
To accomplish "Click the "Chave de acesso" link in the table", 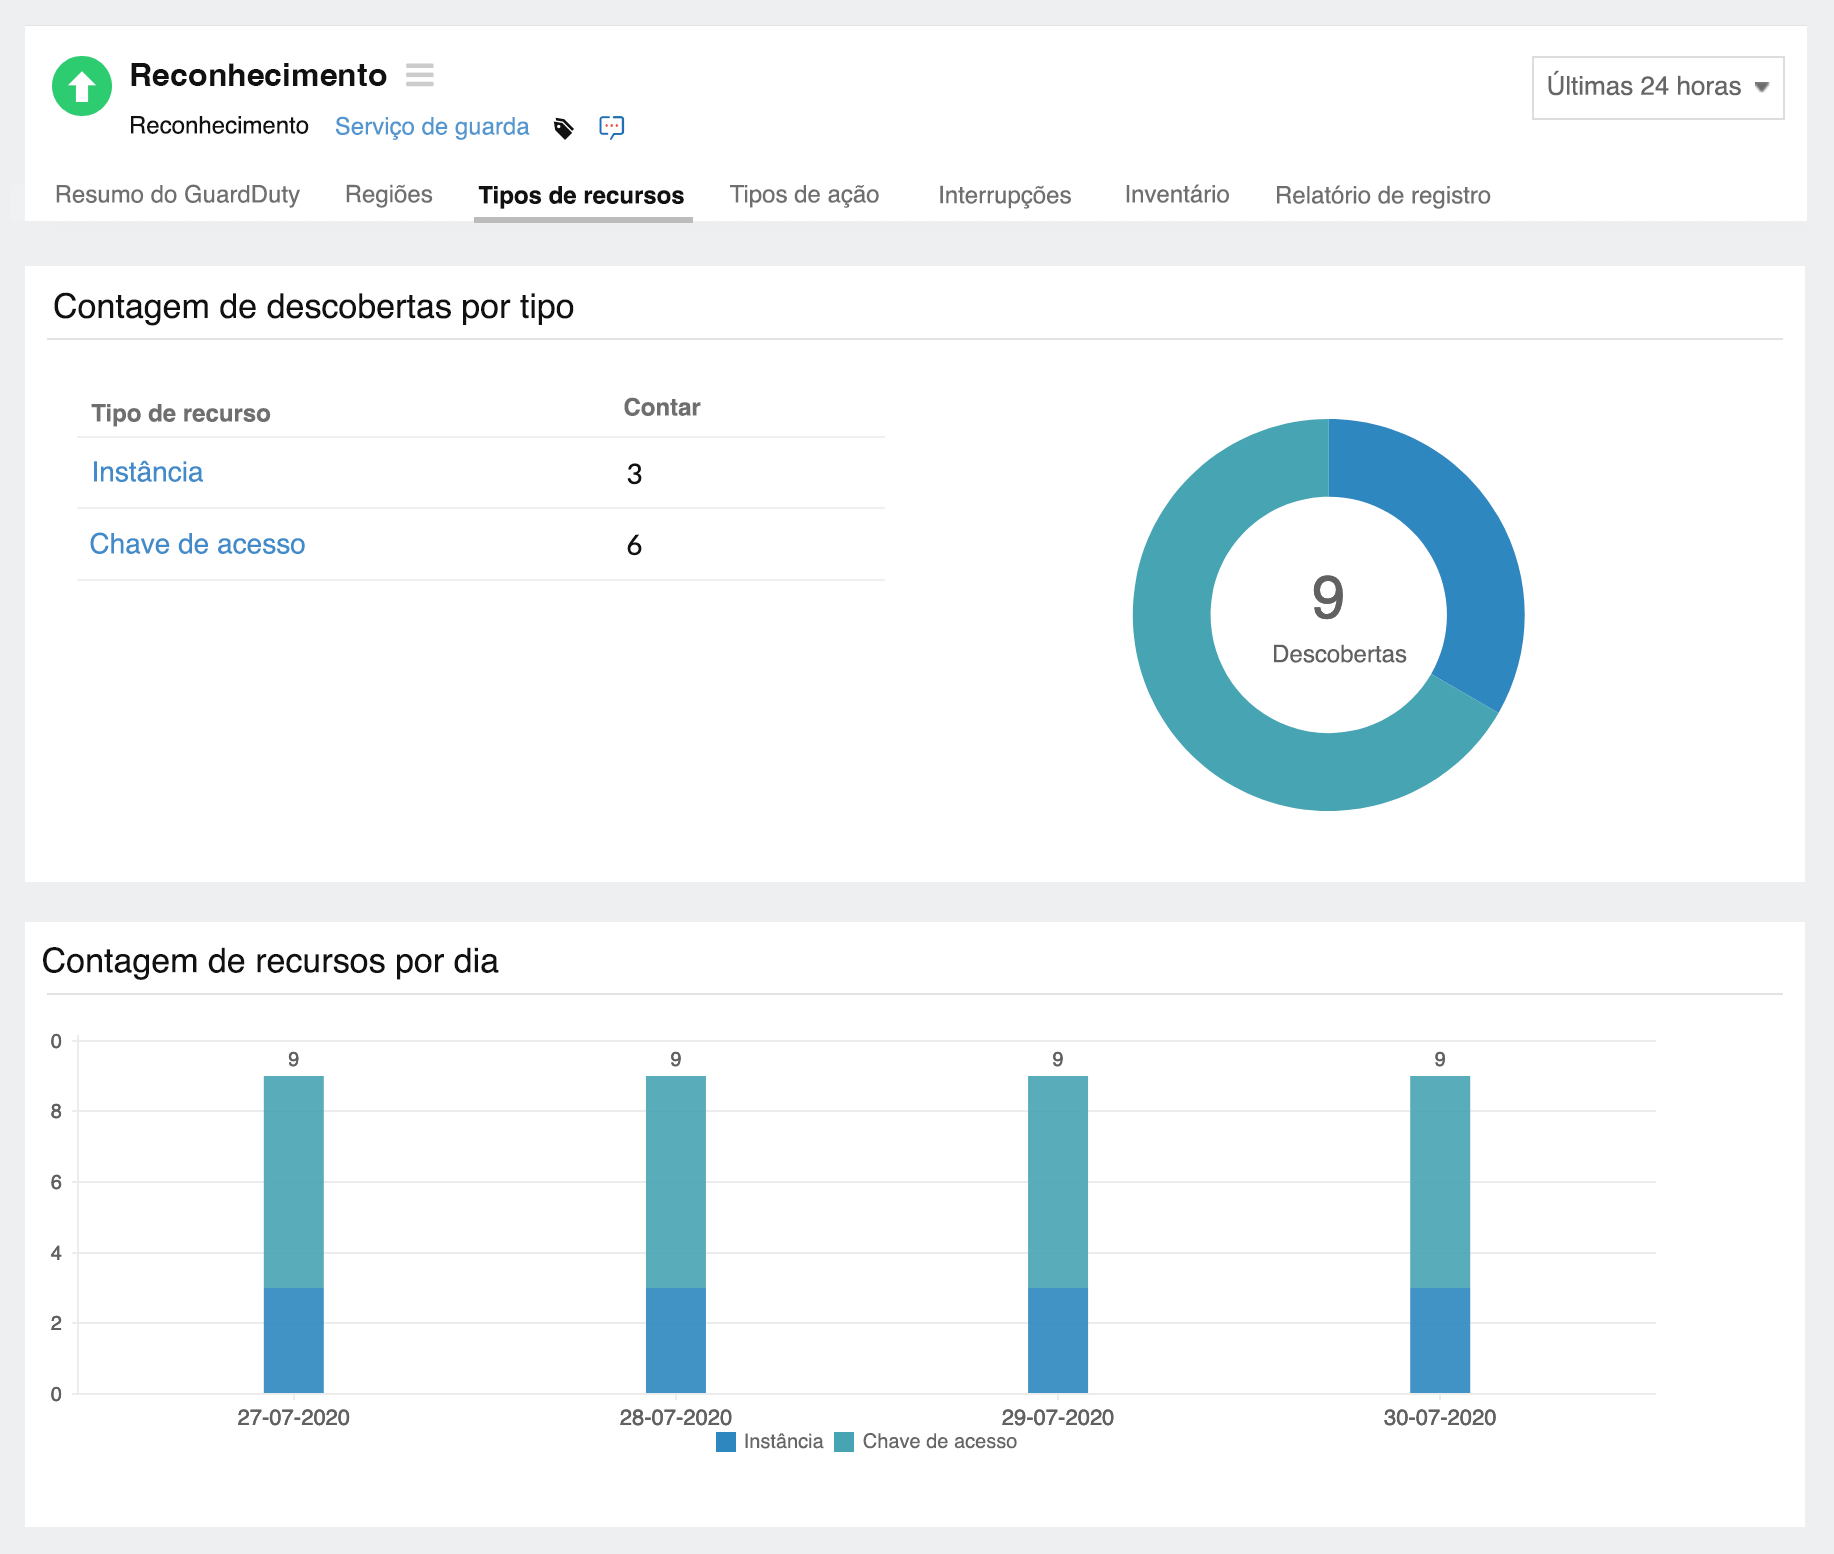I will (197, 545).
